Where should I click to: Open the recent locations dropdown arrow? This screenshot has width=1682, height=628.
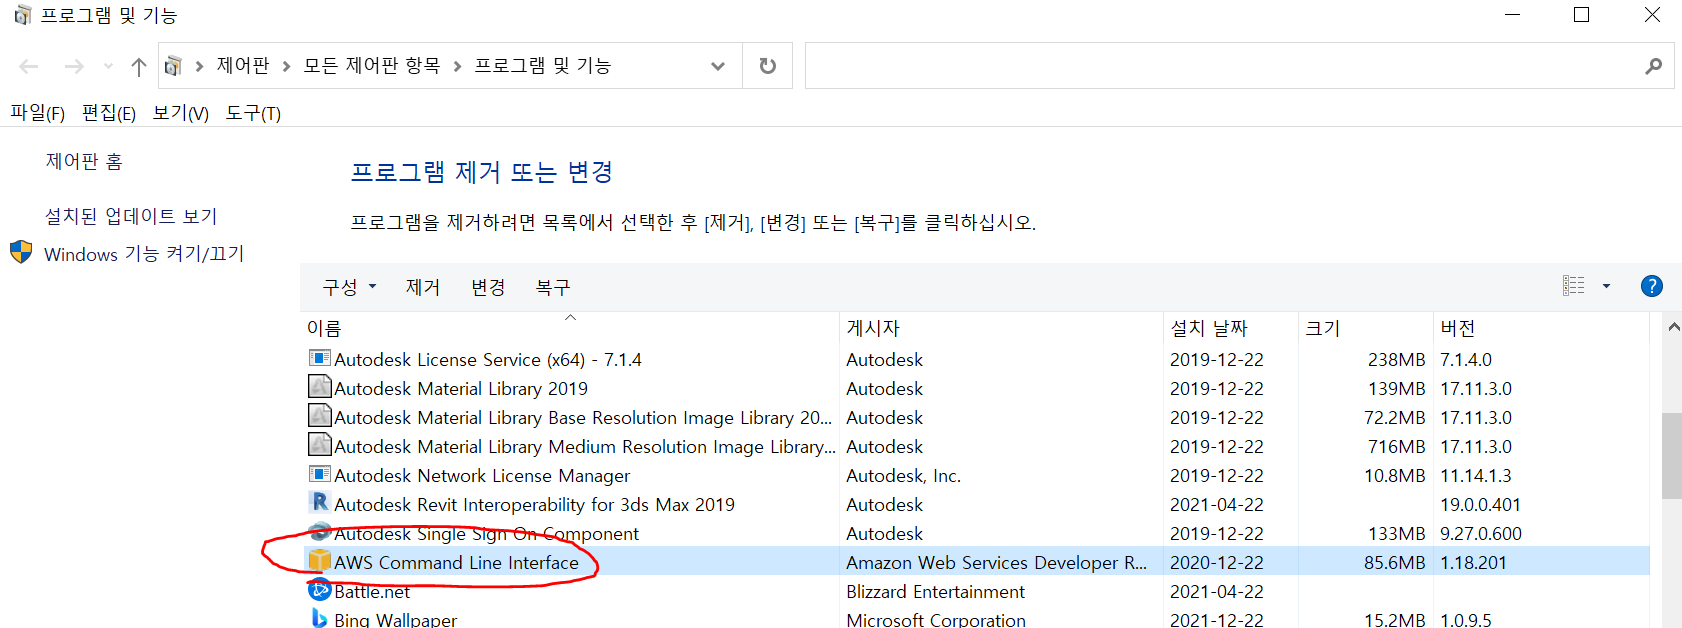[x=108, y=67]
